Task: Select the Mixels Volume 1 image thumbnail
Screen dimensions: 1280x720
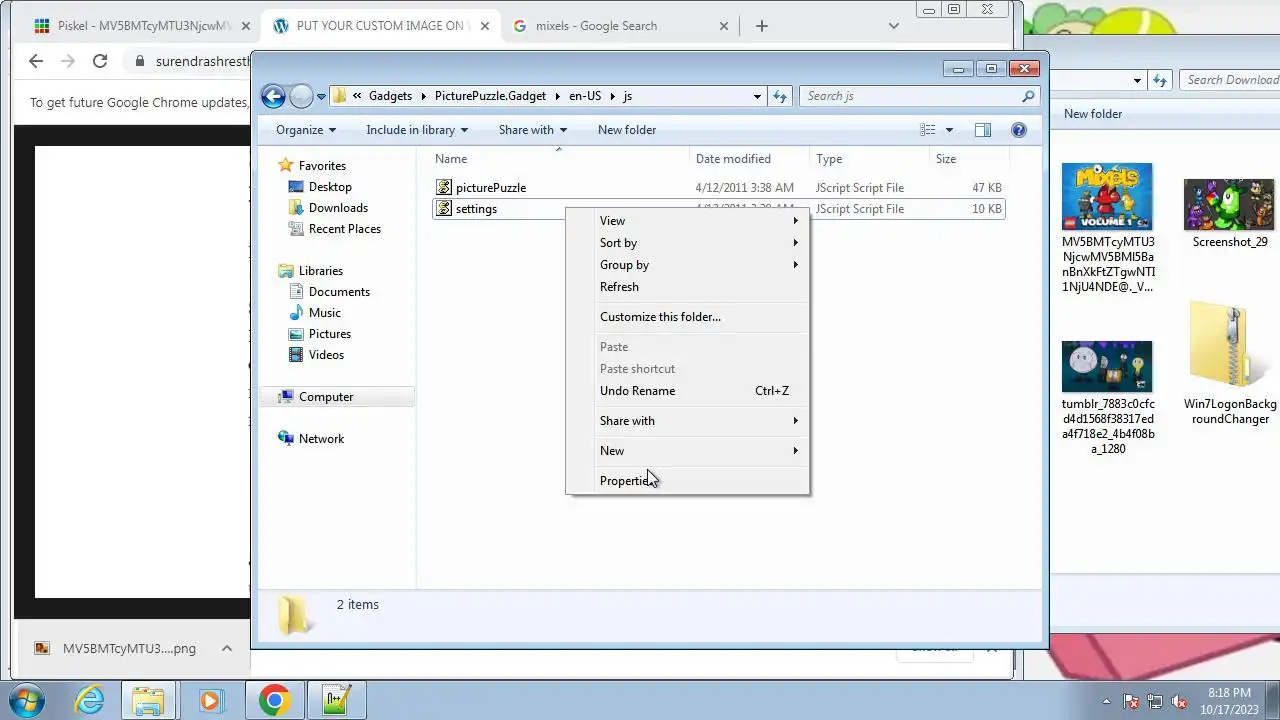Action: click(1107, 197)
